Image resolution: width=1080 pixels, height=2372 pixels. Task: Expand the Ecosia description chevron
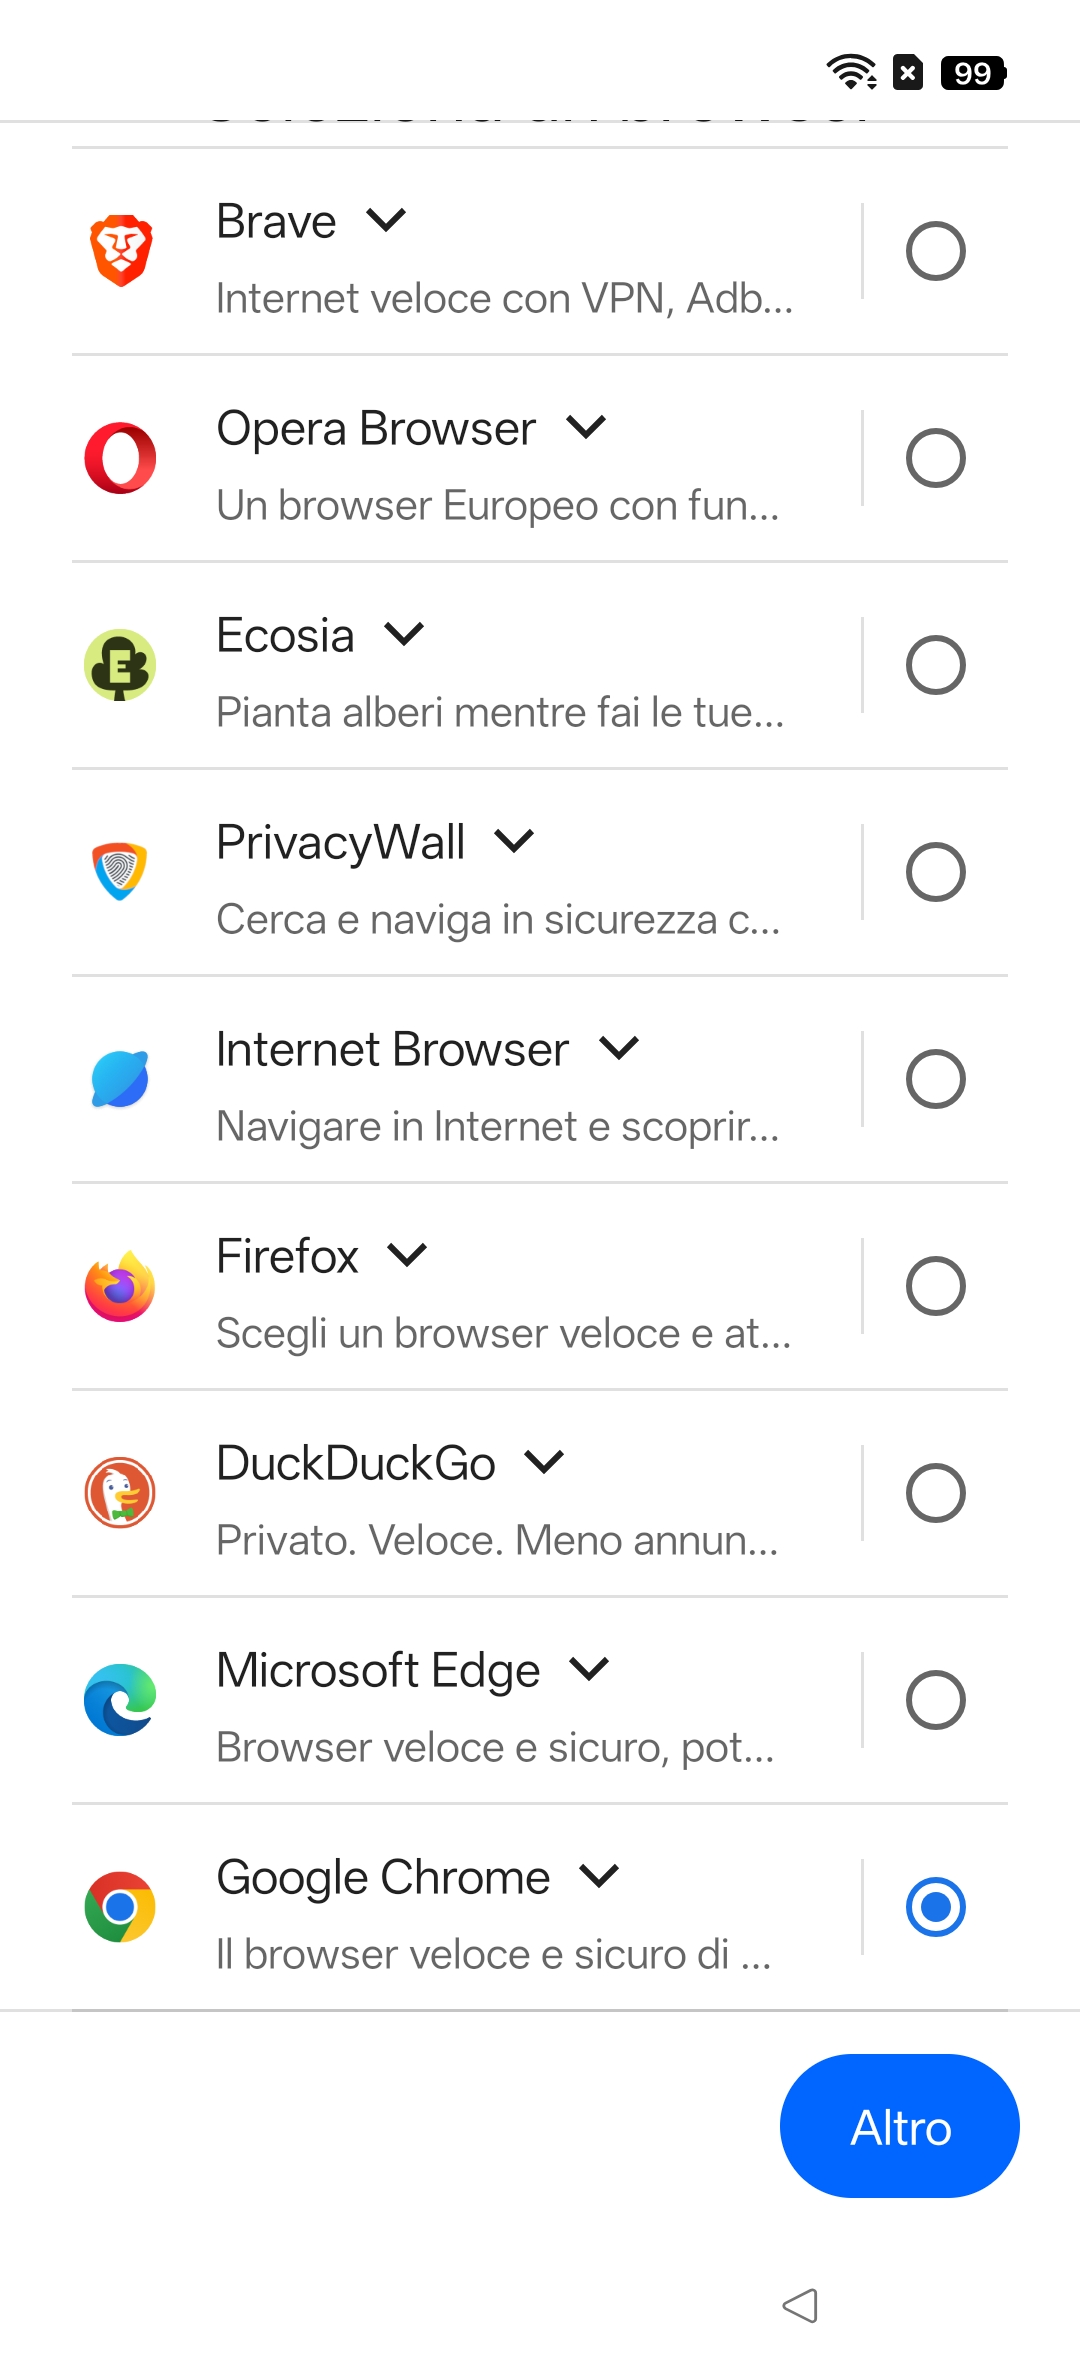[x=404, y=635]
